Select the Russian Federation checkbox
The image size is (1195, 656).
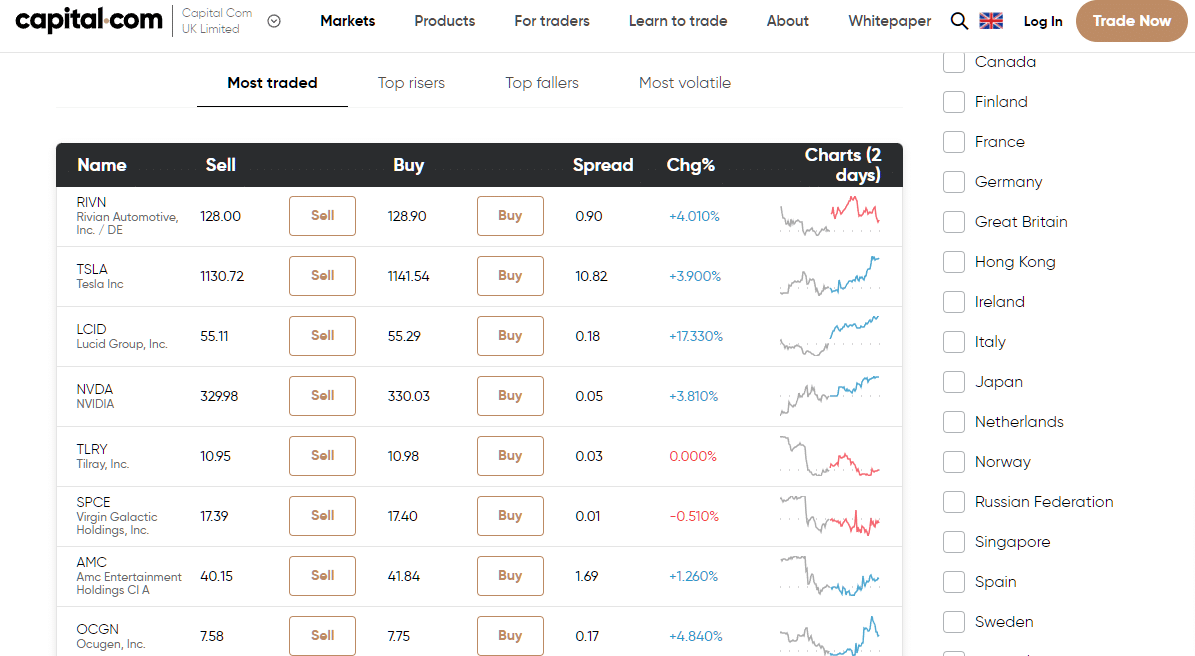[954, 502]
